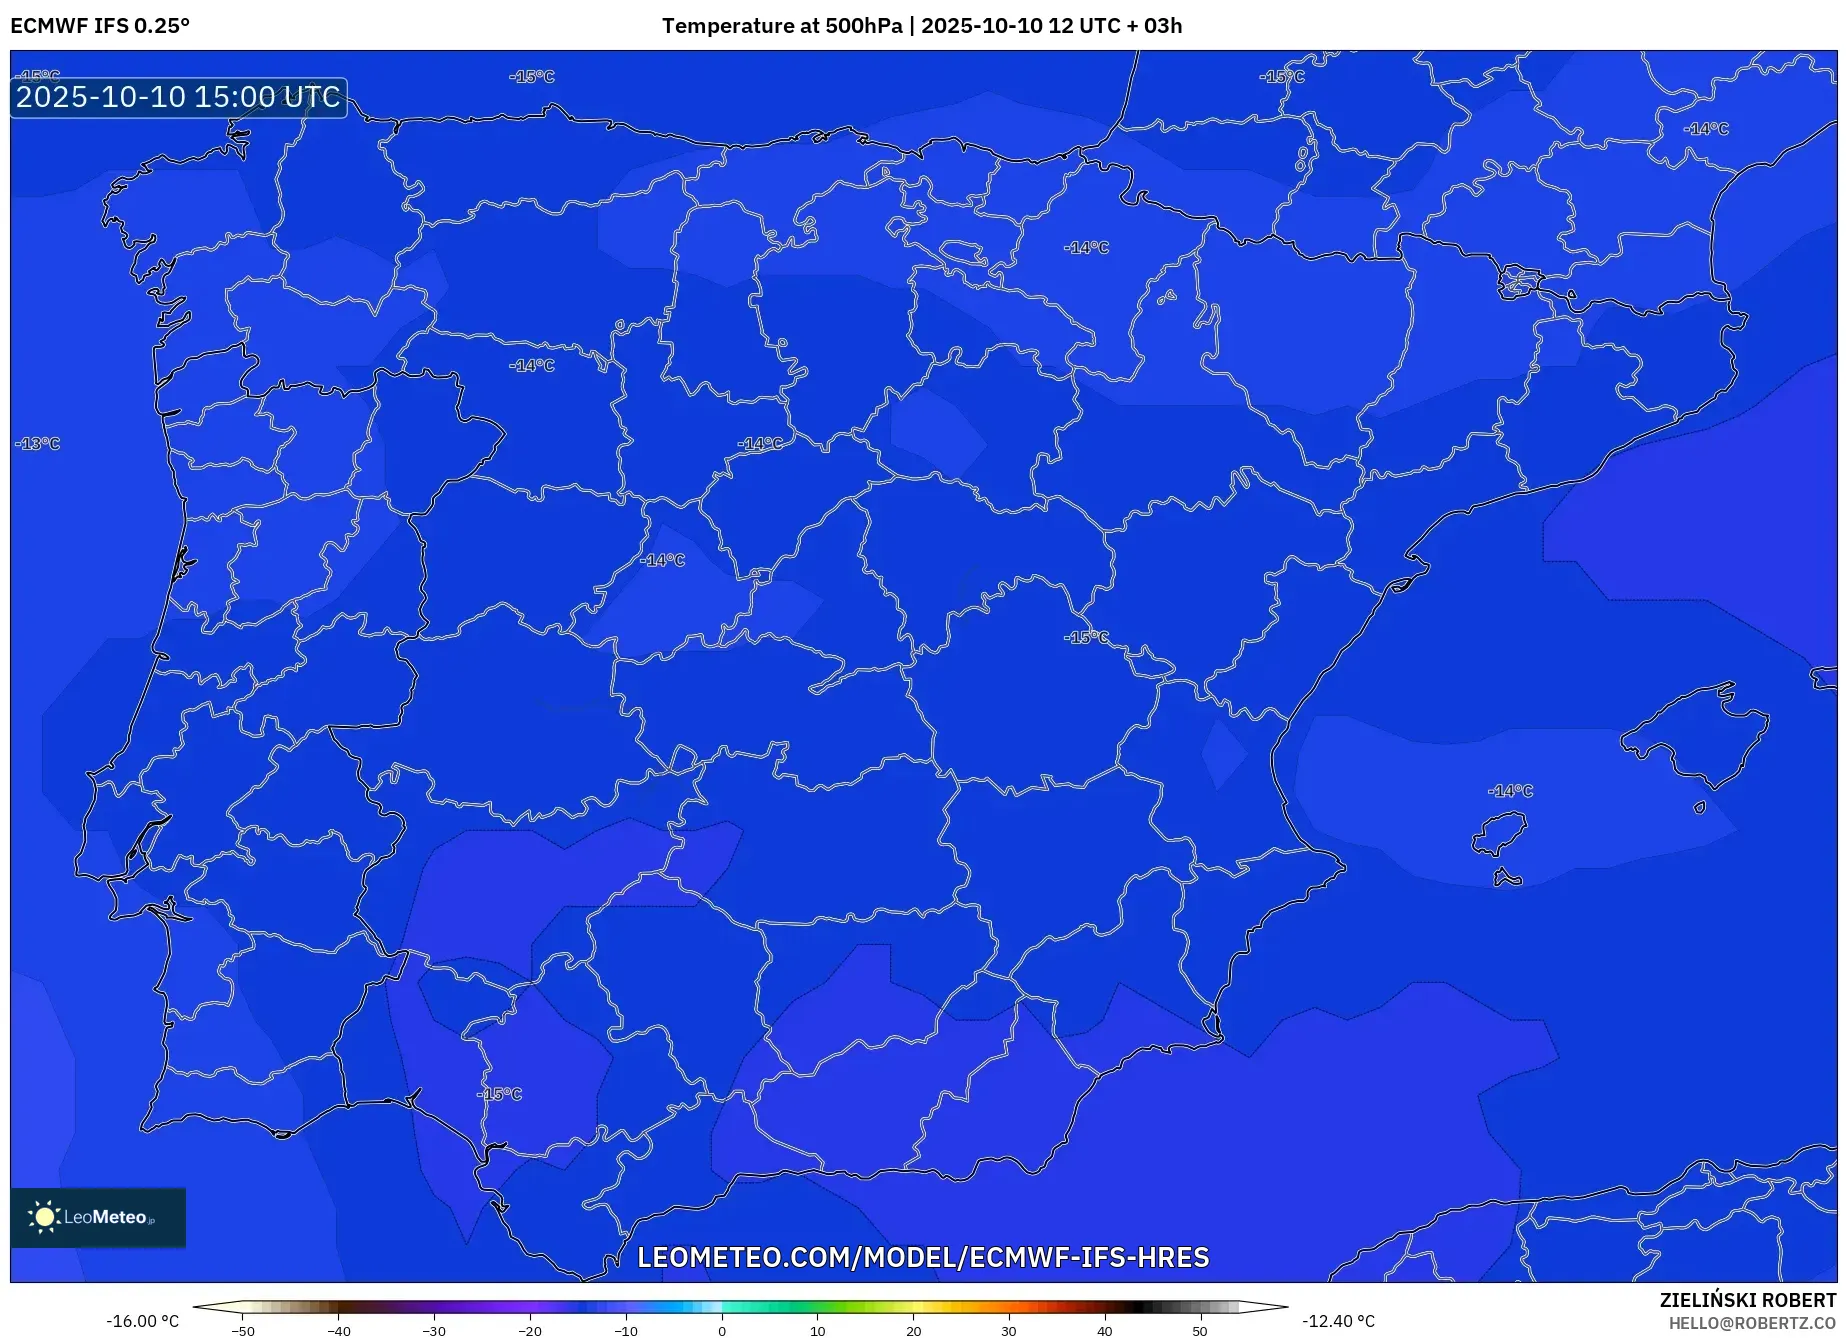The image size is (1846, 1338).
Task: Click the LeoMeteo sun logo
Action: 44,1216
